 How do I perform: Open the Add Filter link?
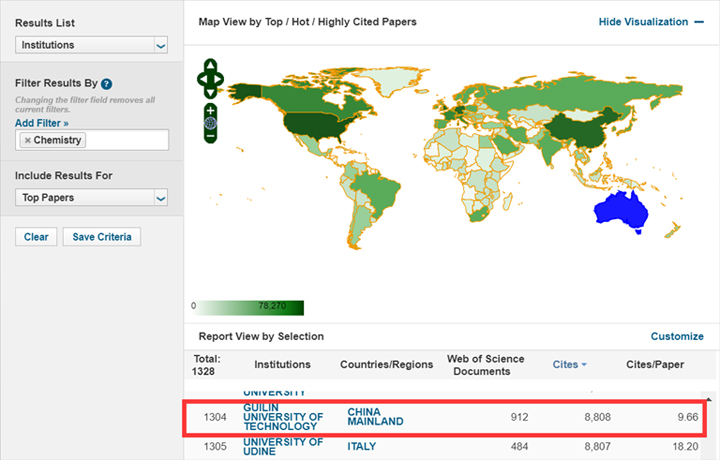click(42, 123)
